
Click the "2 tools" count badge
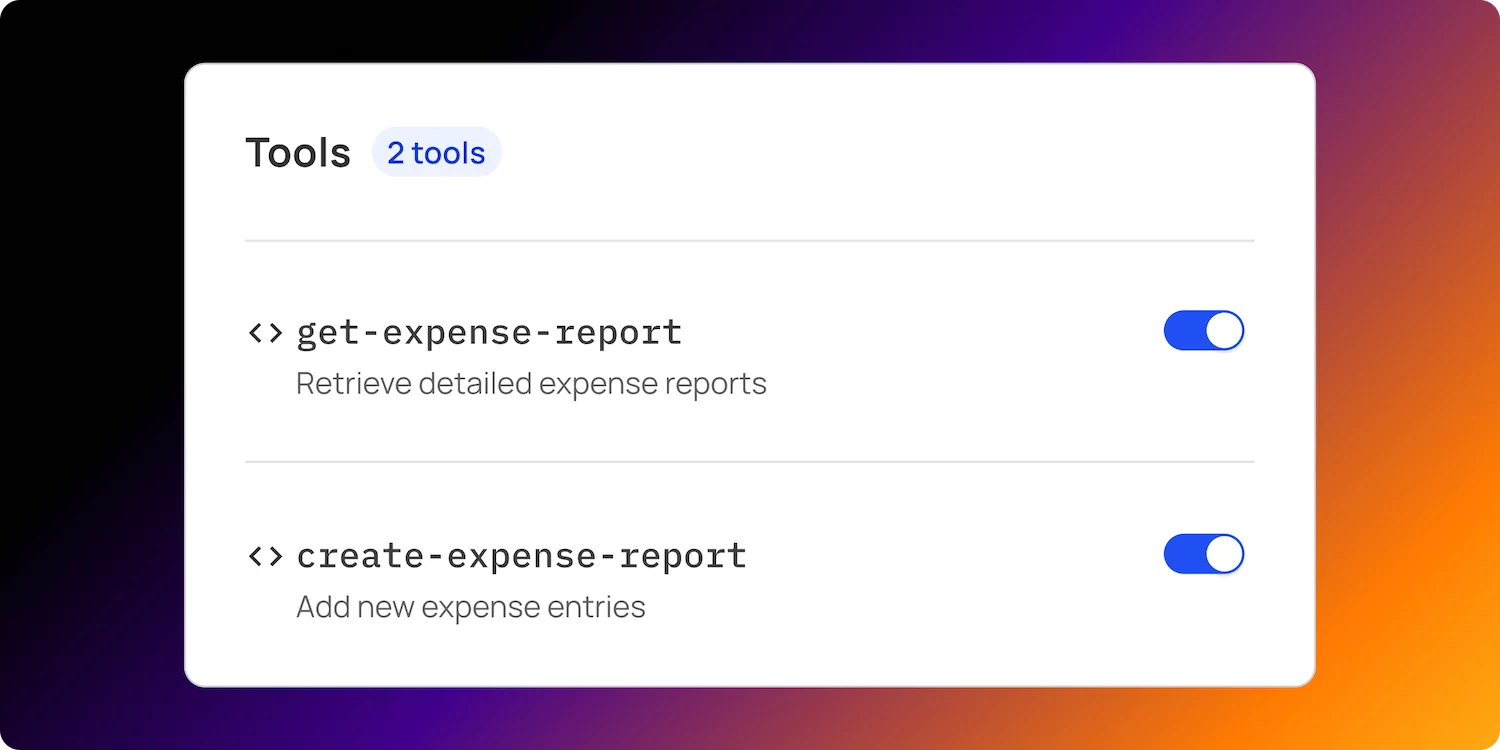pyautogui.click(x=436, y=153)
